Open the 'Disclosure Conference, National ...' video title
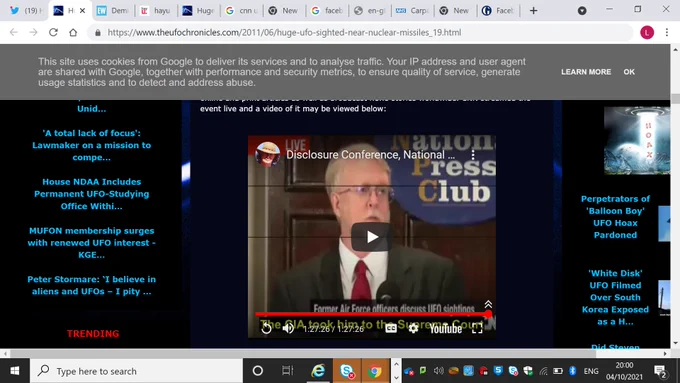This screenshot has width=680, height=383. click(370, 155)
